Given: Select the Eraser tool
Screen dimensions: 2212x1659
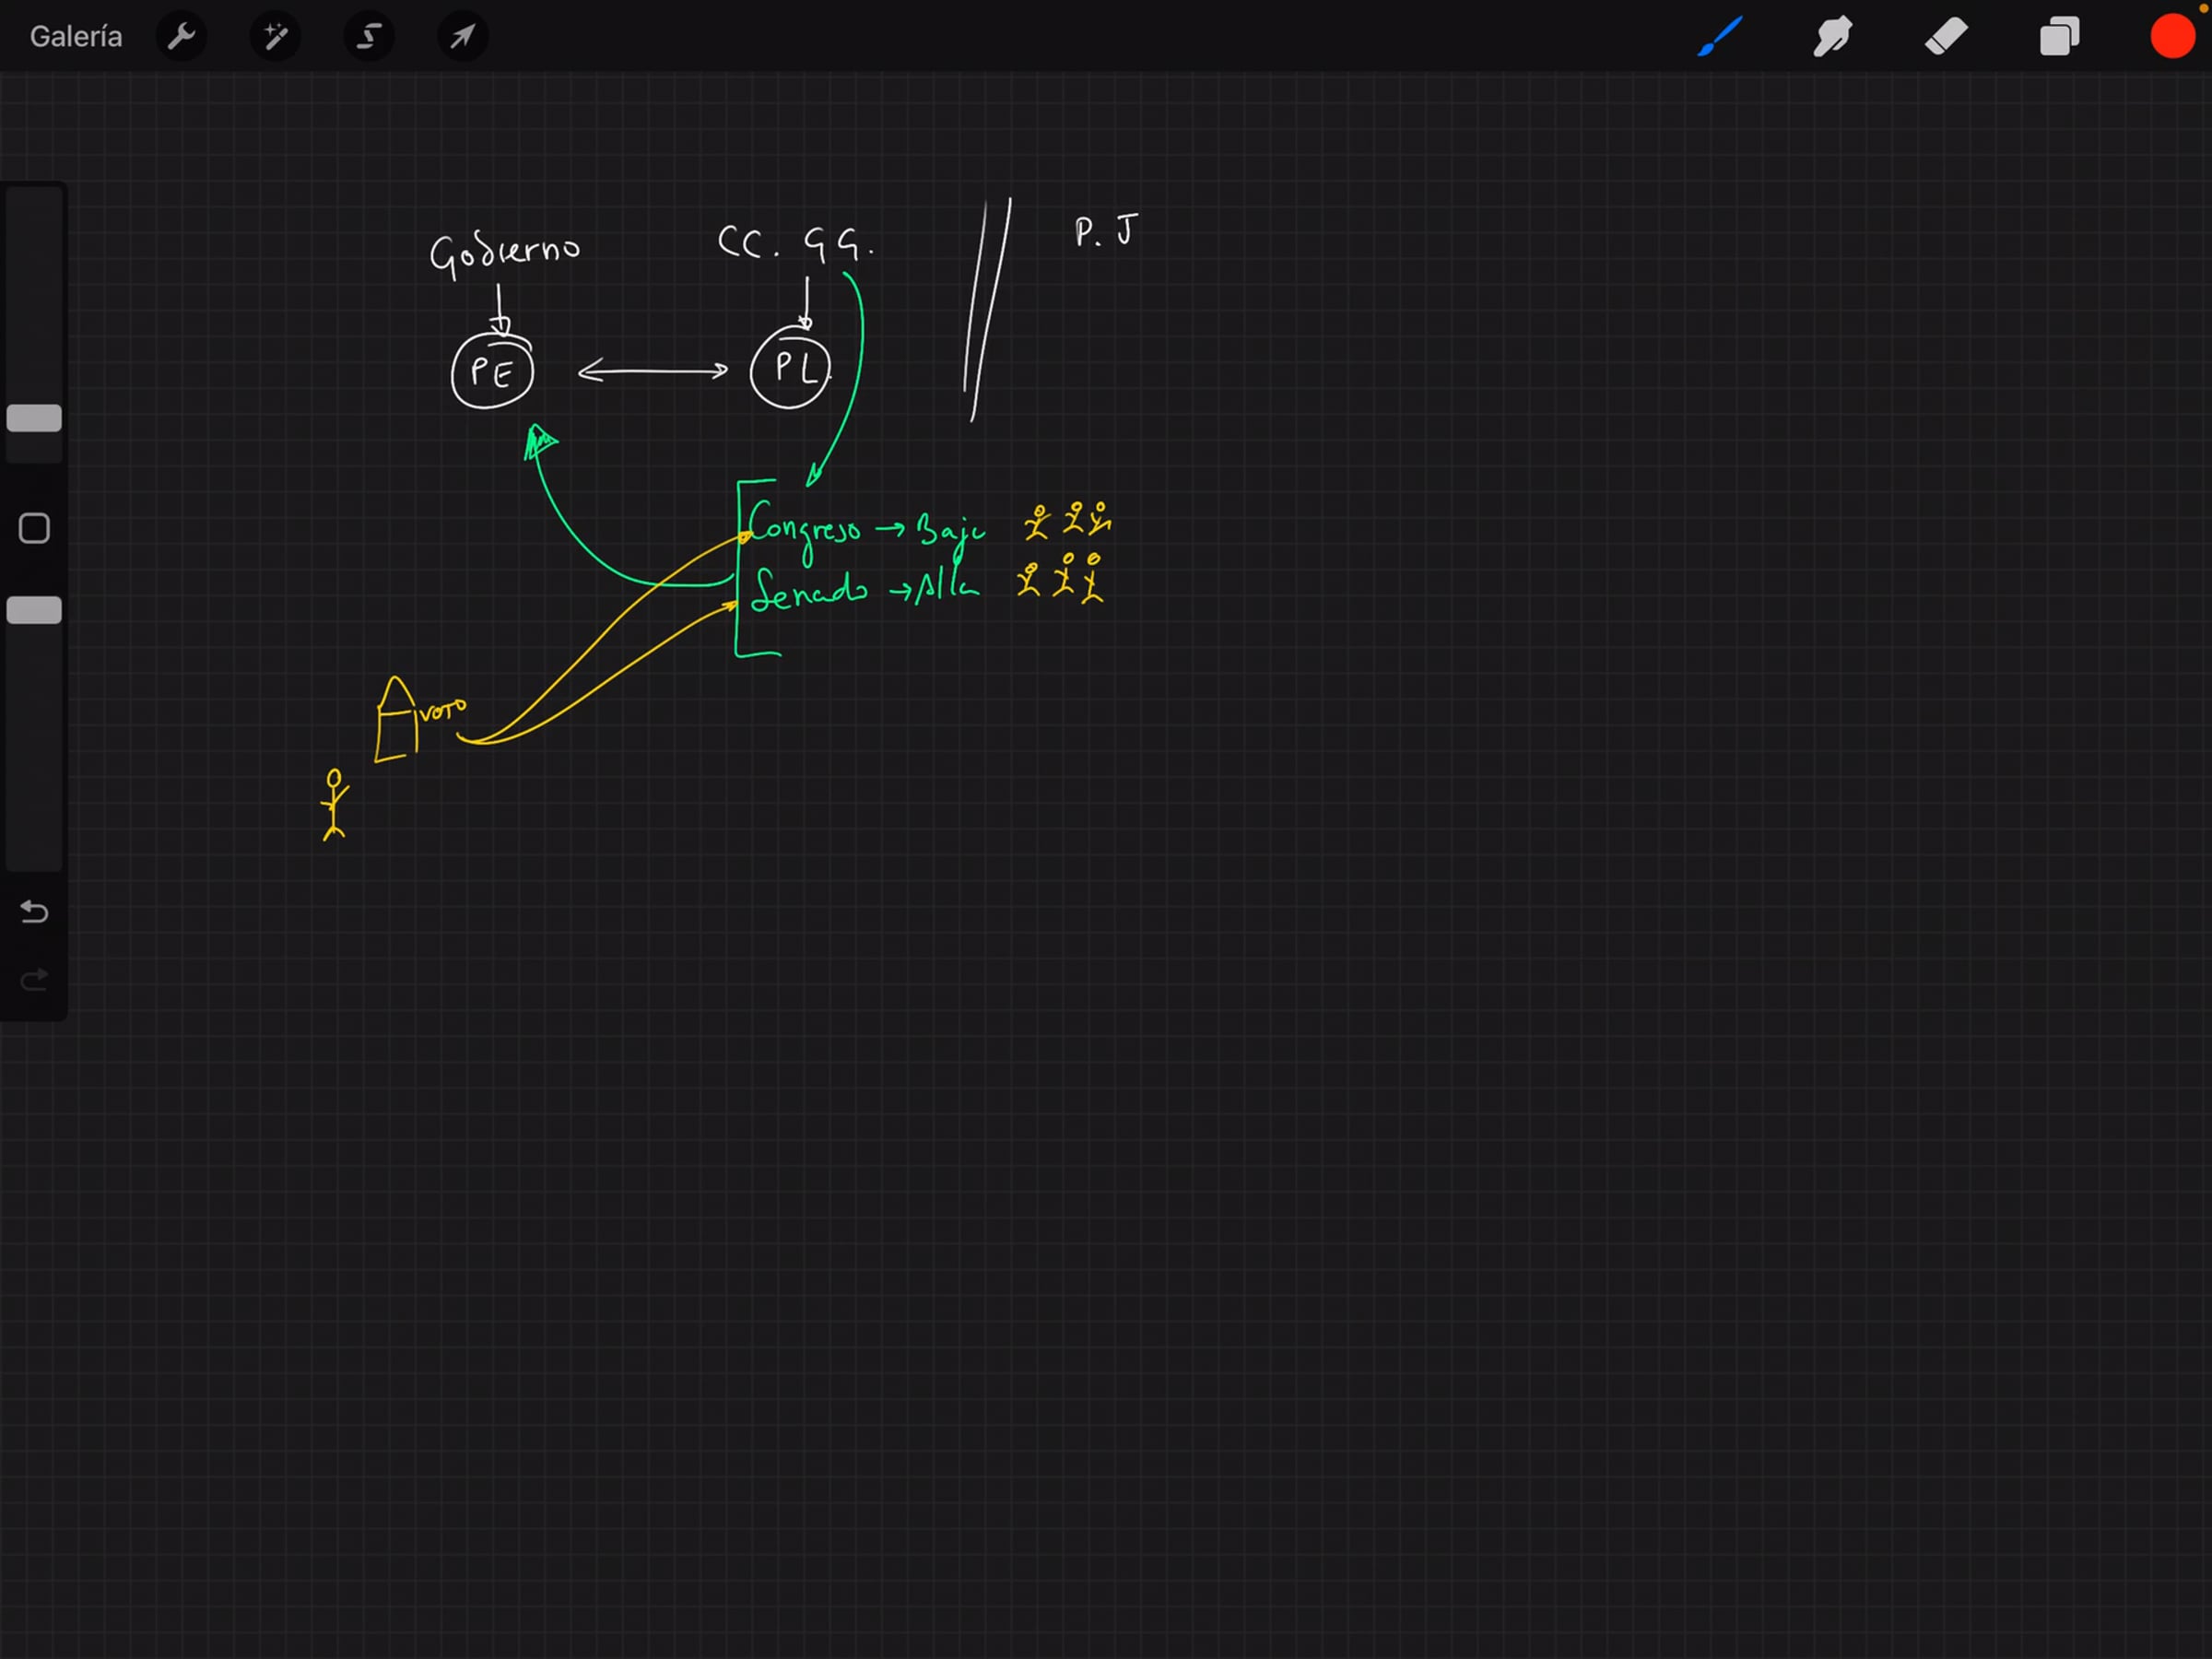Looking at the screenshot, I should [x=1946, y=37].
